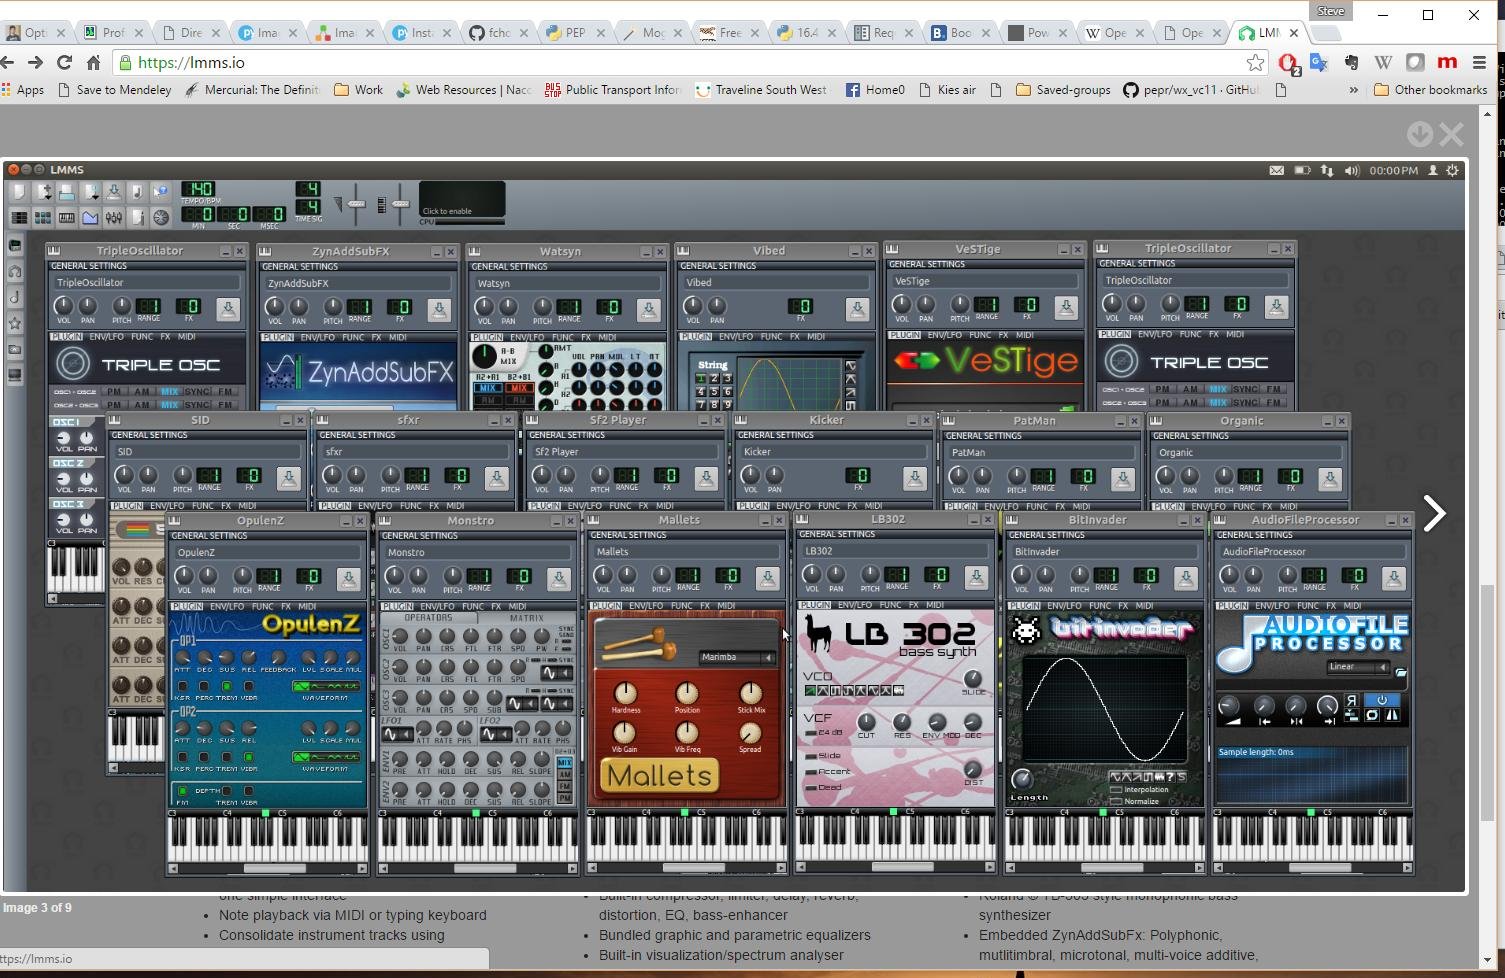Open the Traveline South West bookmark
The image size is (1505, 978).
point(761,90)
